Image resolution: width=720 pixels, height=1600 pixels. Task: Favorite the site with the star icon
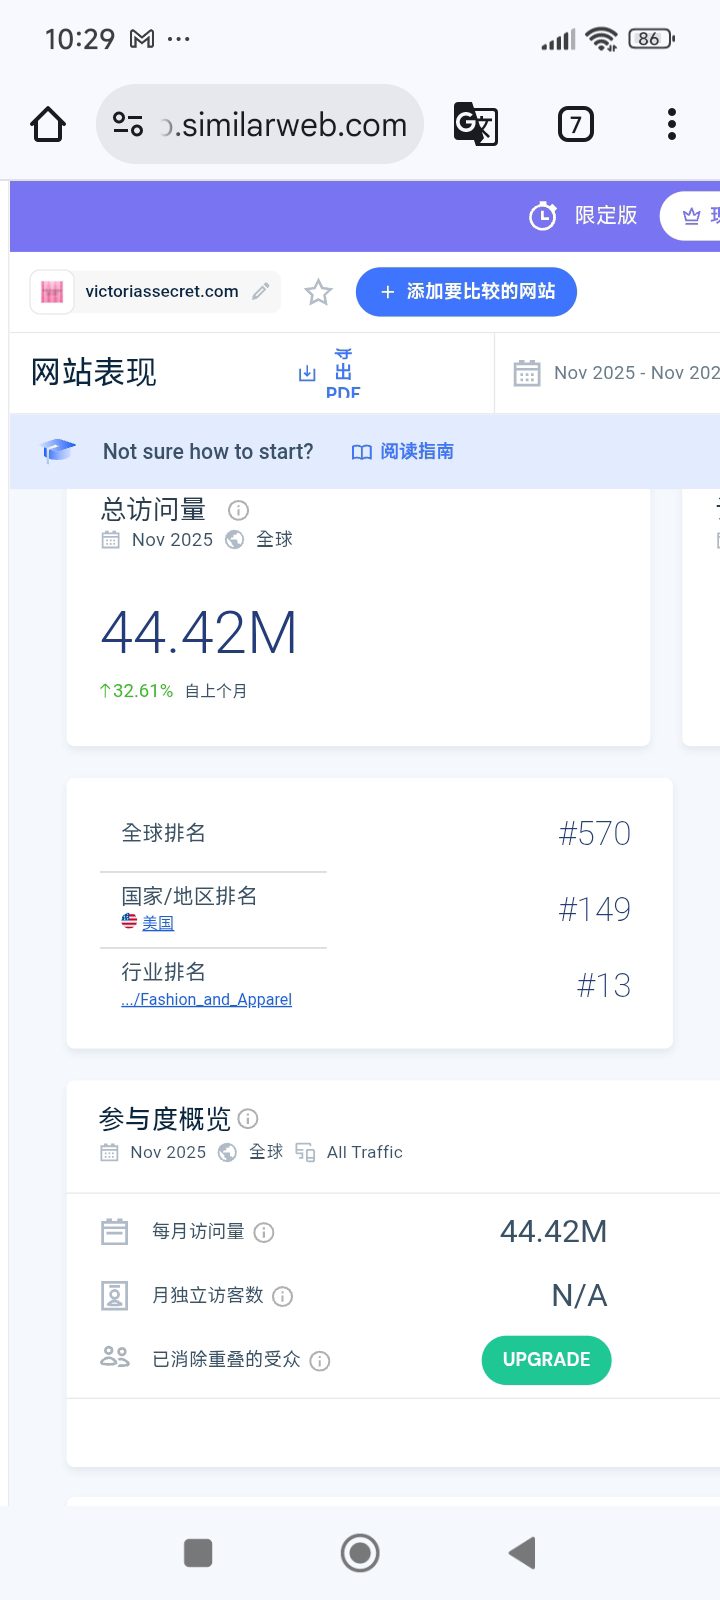point(318,292)
